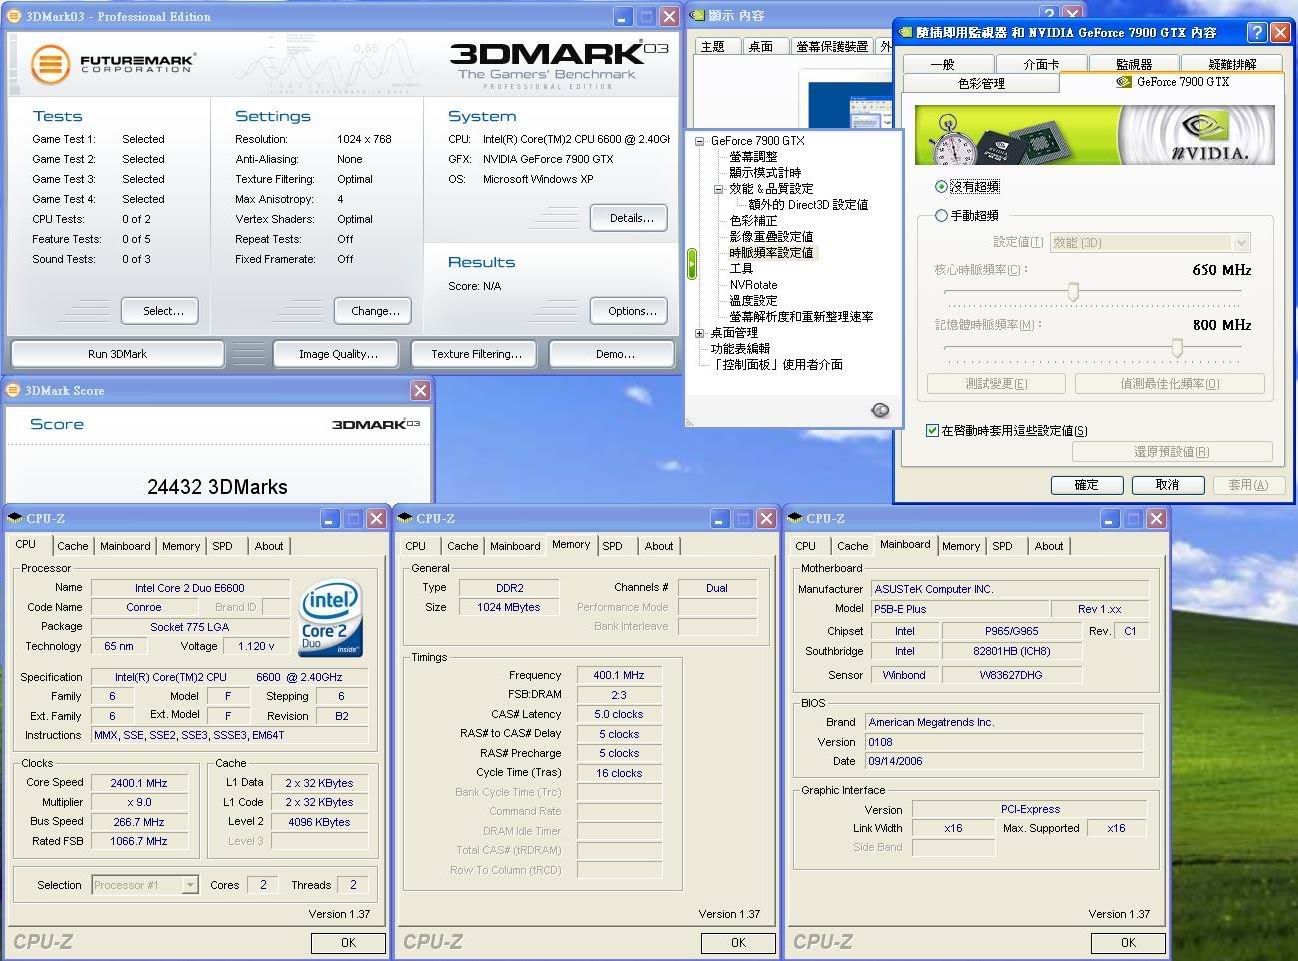Click OK in the left CPU-Z window
The image size is (1298, 961).
point(348,943)
